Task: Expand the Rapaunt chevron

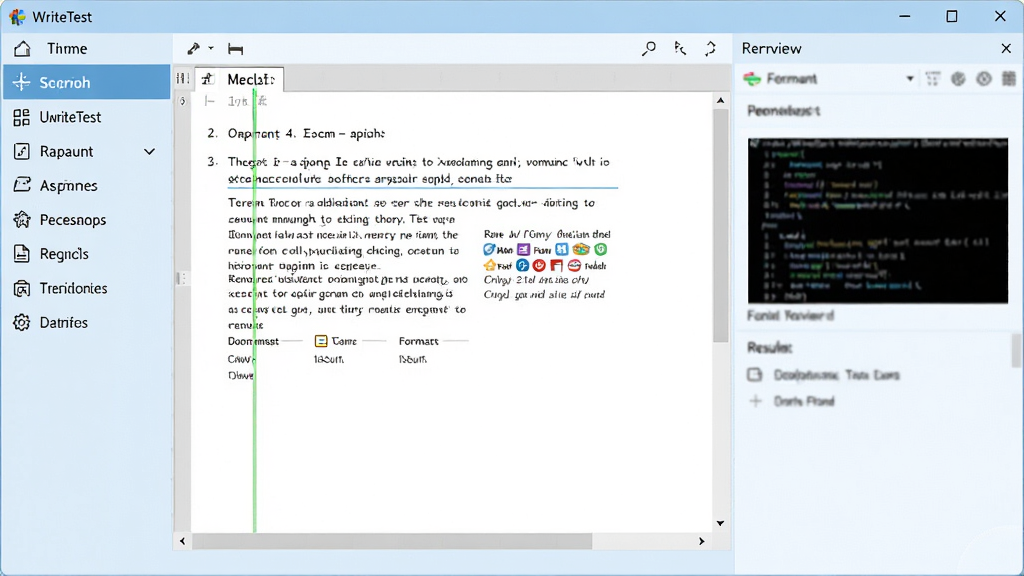Action: click(150, 152)
